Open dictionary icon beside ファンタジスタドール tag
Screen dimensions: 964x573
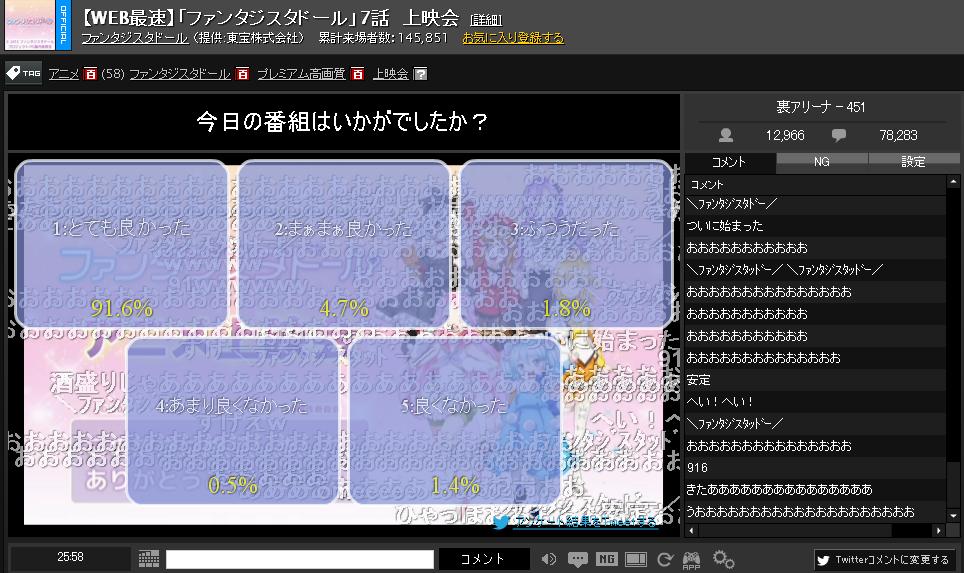pyautogui.click(x=242, y=74)
